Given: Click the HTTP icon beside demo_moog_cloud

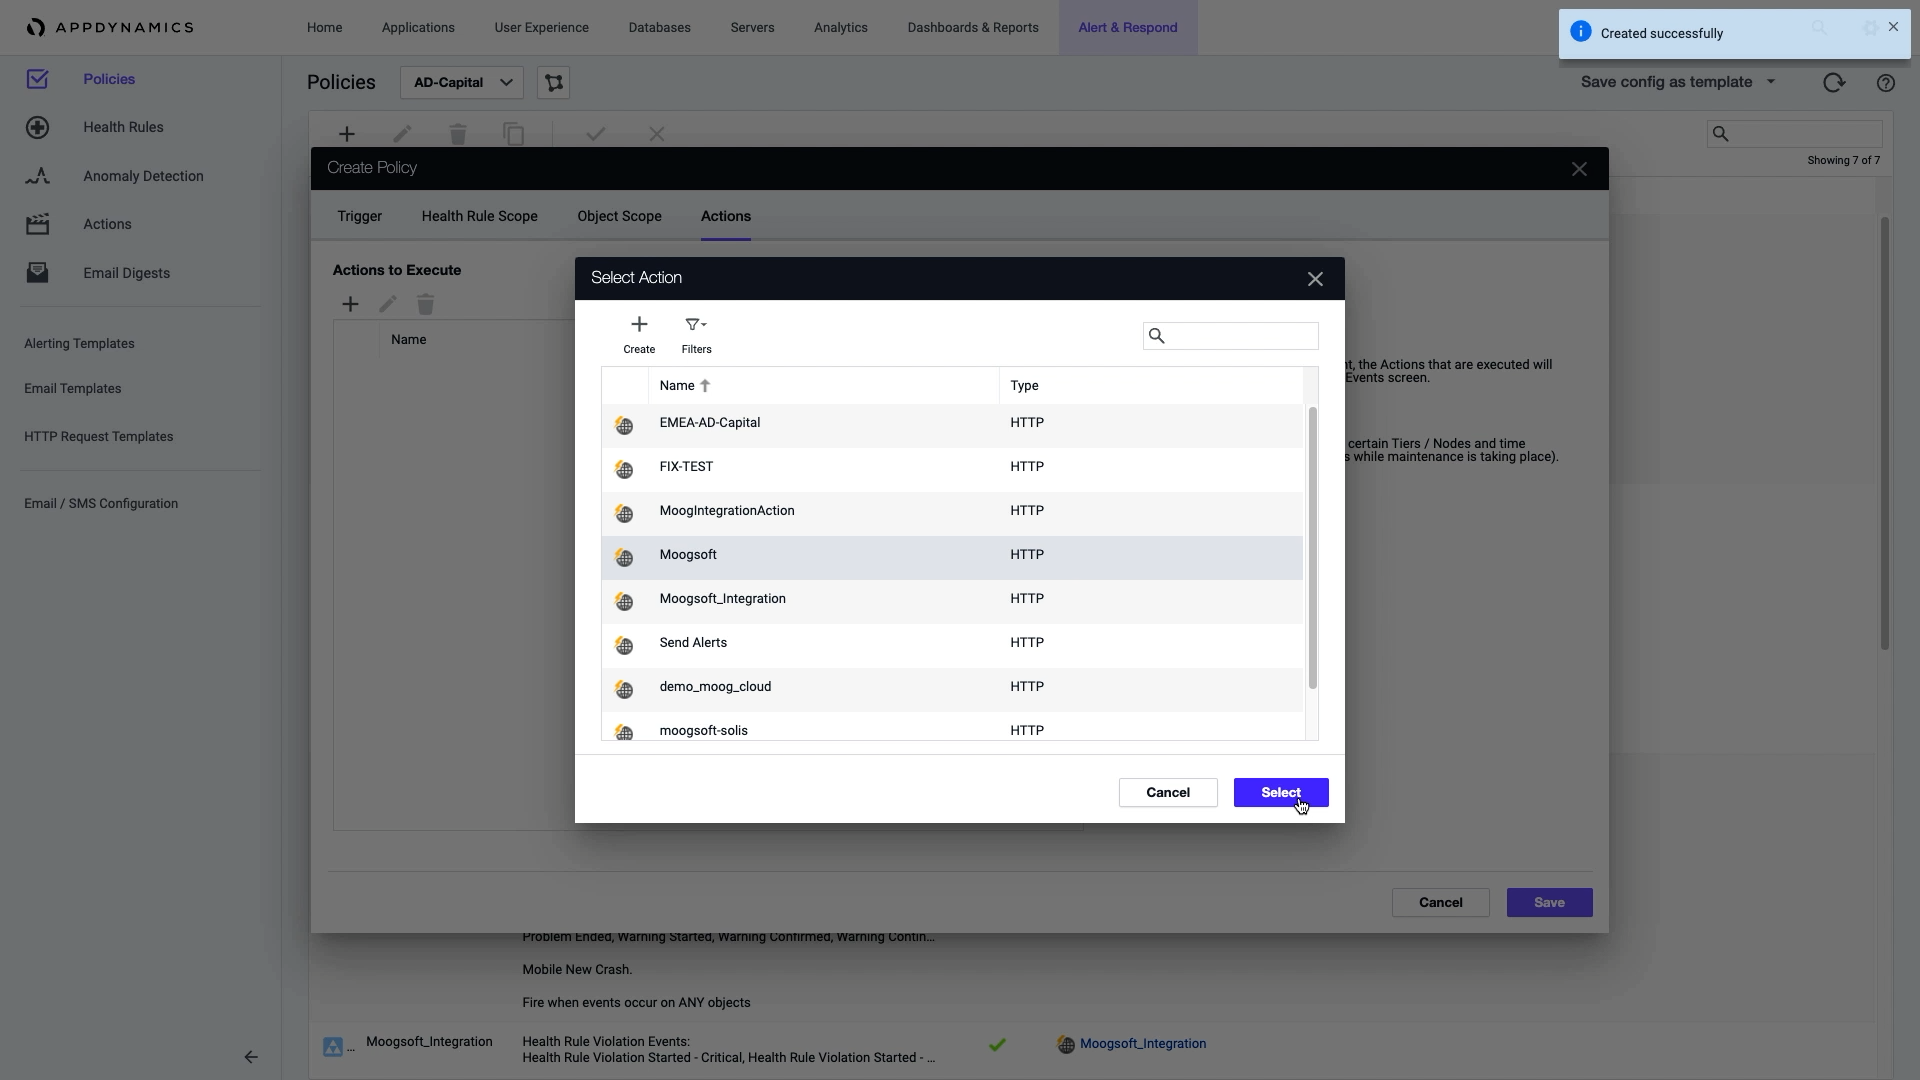Looking at the screenshot, I should point(624,690).
